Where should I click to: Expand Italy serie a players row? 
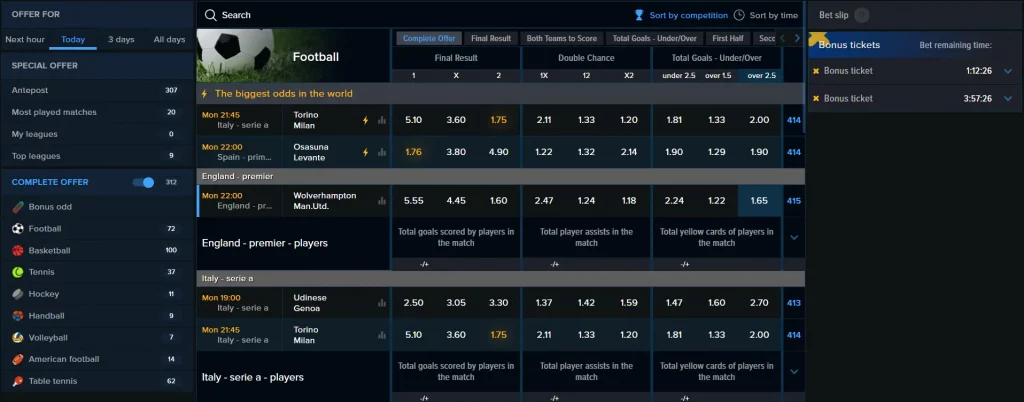tap(794, 371)
